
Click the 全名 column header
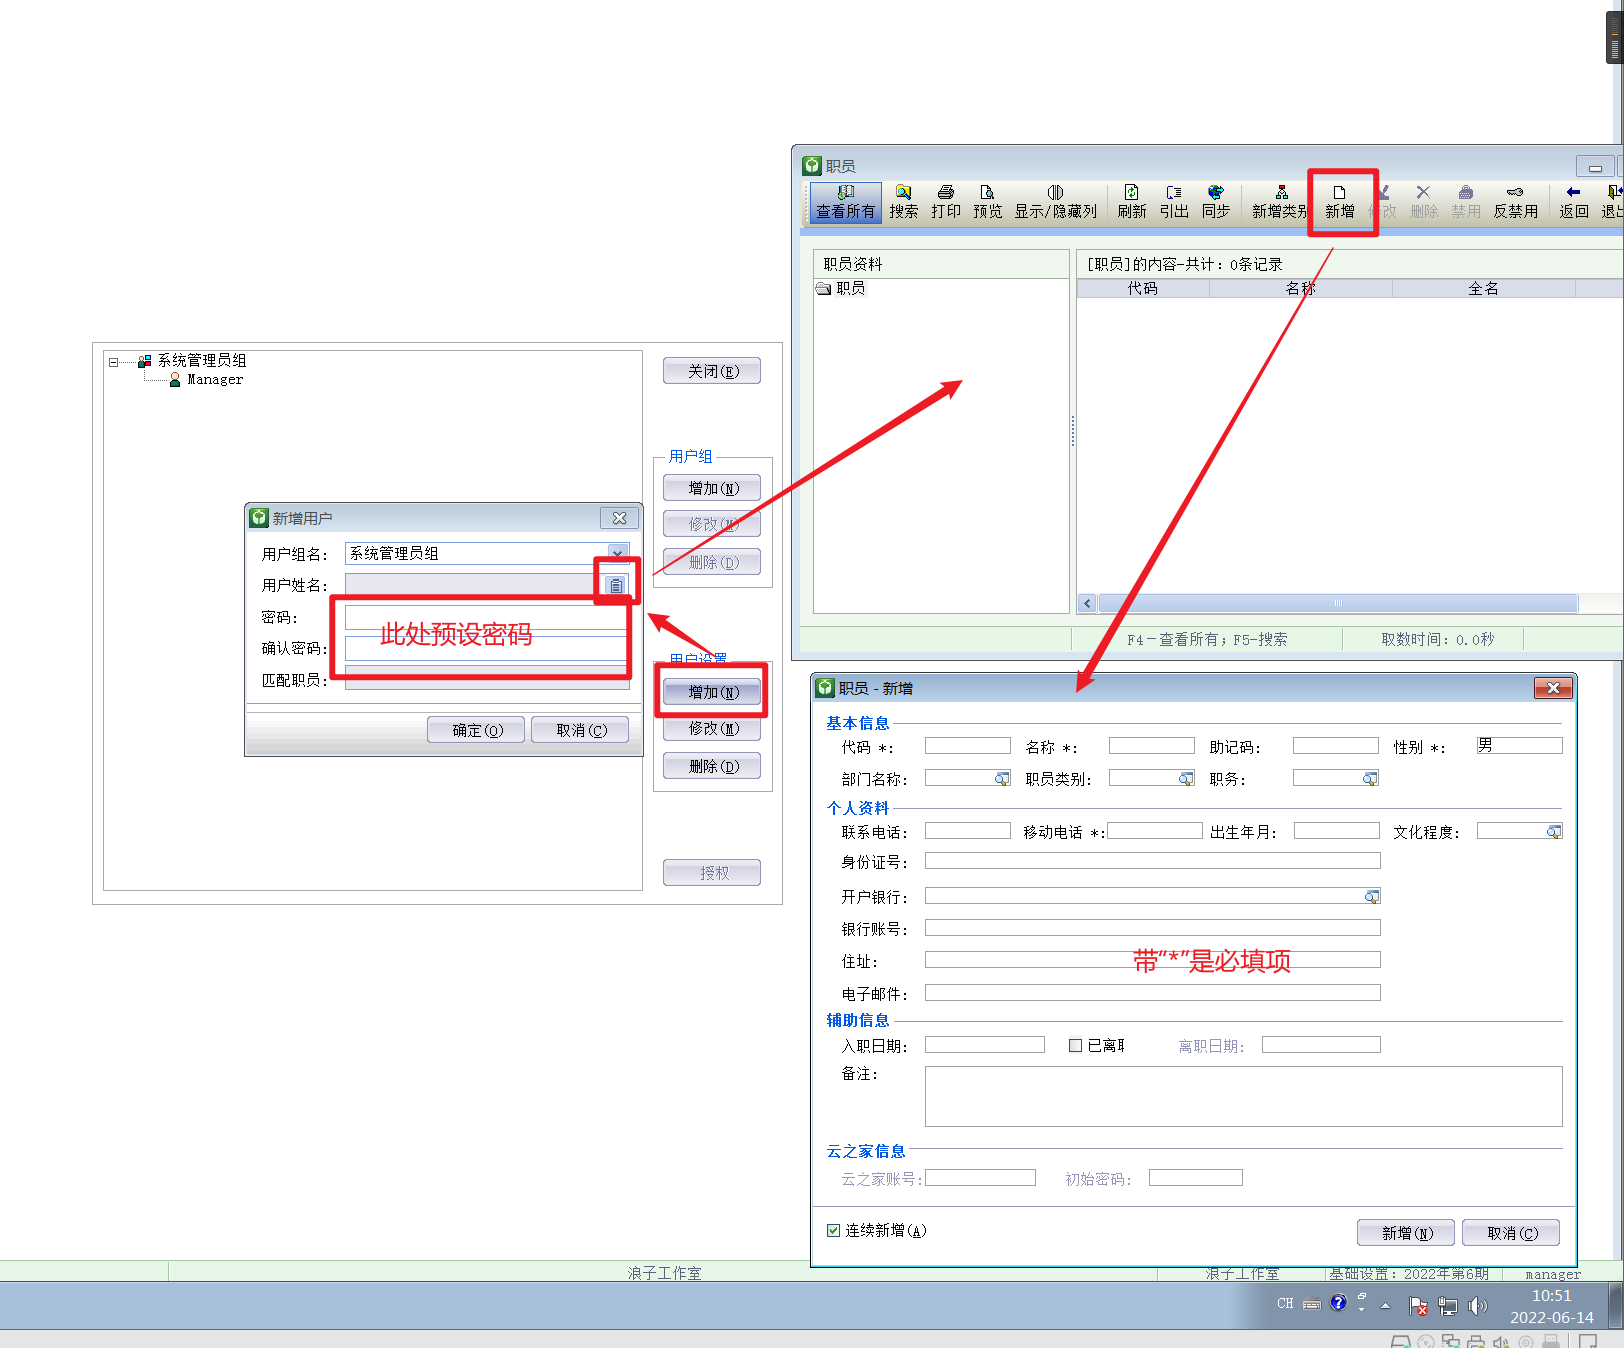(1483, 288)
